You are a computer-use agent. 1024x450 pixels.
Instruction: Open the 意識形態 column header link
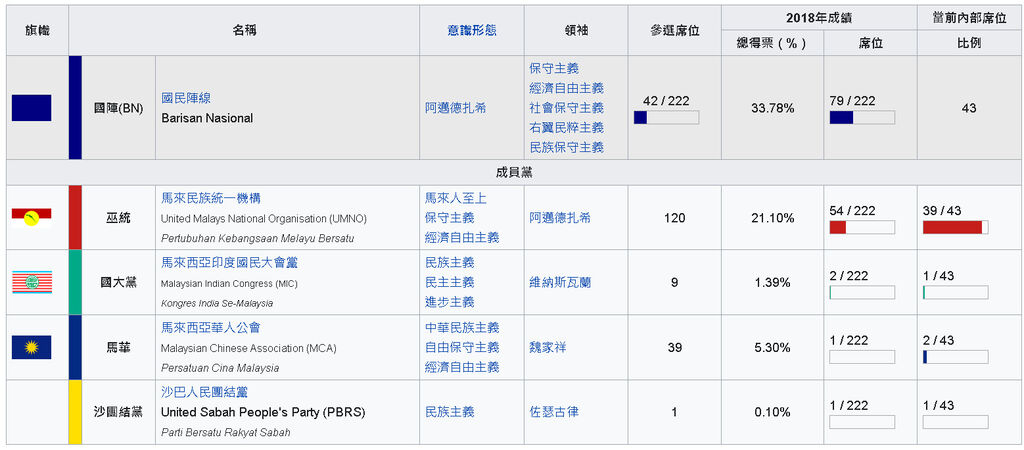472,30
